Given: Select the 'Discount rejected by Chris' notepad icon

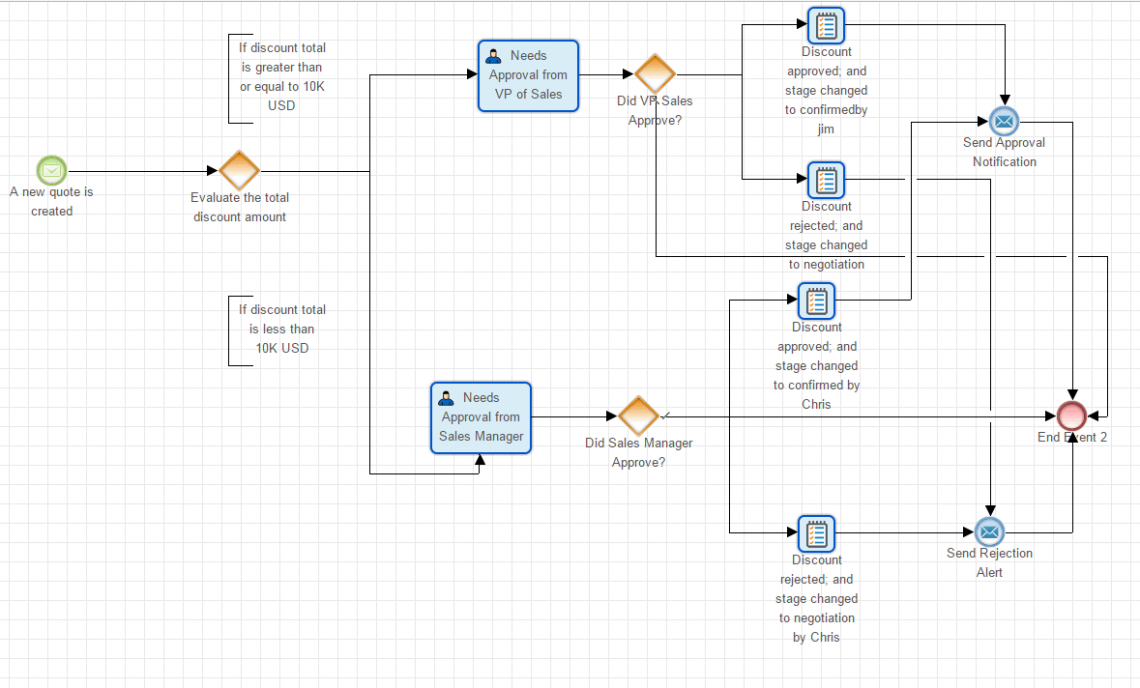Looking at the screenshot, I should (816, 534).
